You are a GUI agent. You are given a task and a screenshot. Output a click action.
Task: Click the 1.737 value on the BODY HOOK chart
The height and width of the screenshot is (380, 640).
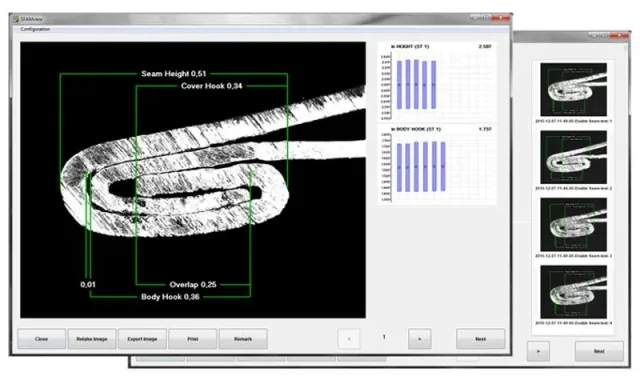pos(485,129)
